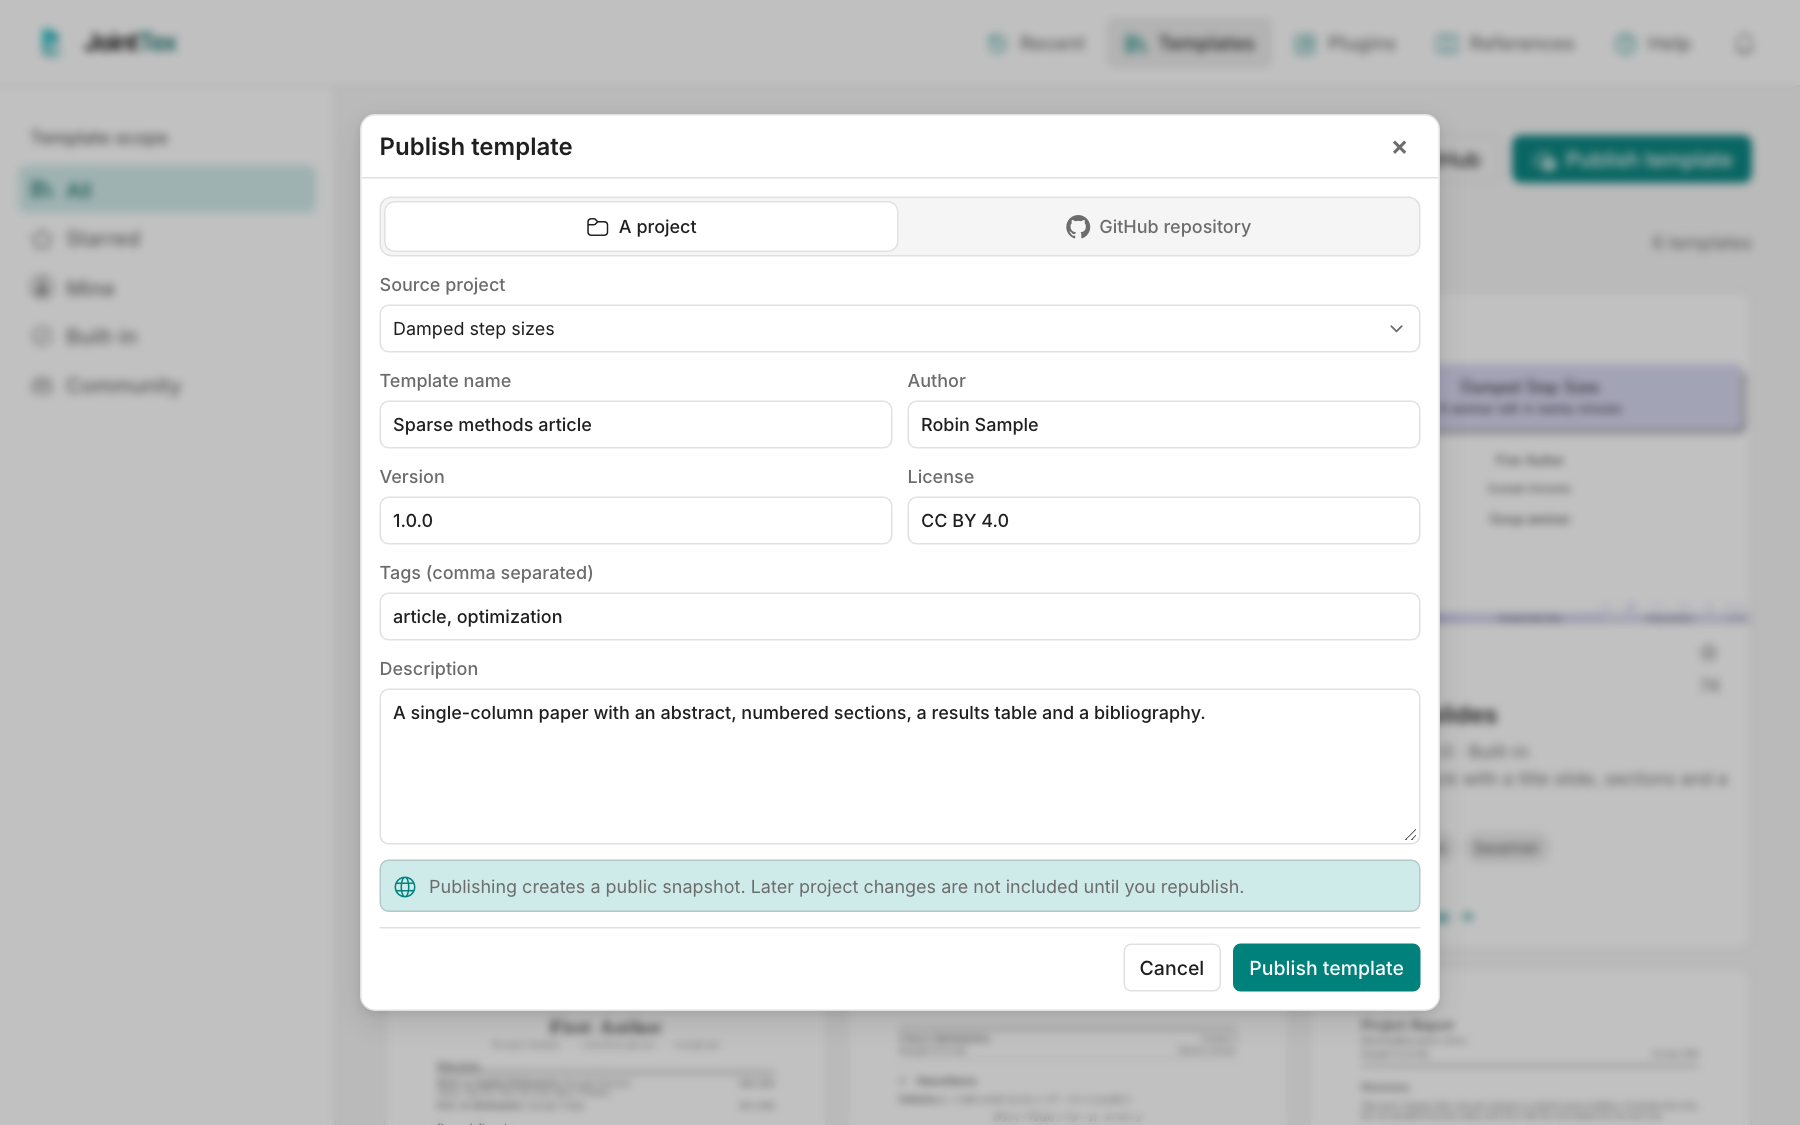Open Plugins in the top navigation
The image size is (1800, 1125).
click(1345, 43)
